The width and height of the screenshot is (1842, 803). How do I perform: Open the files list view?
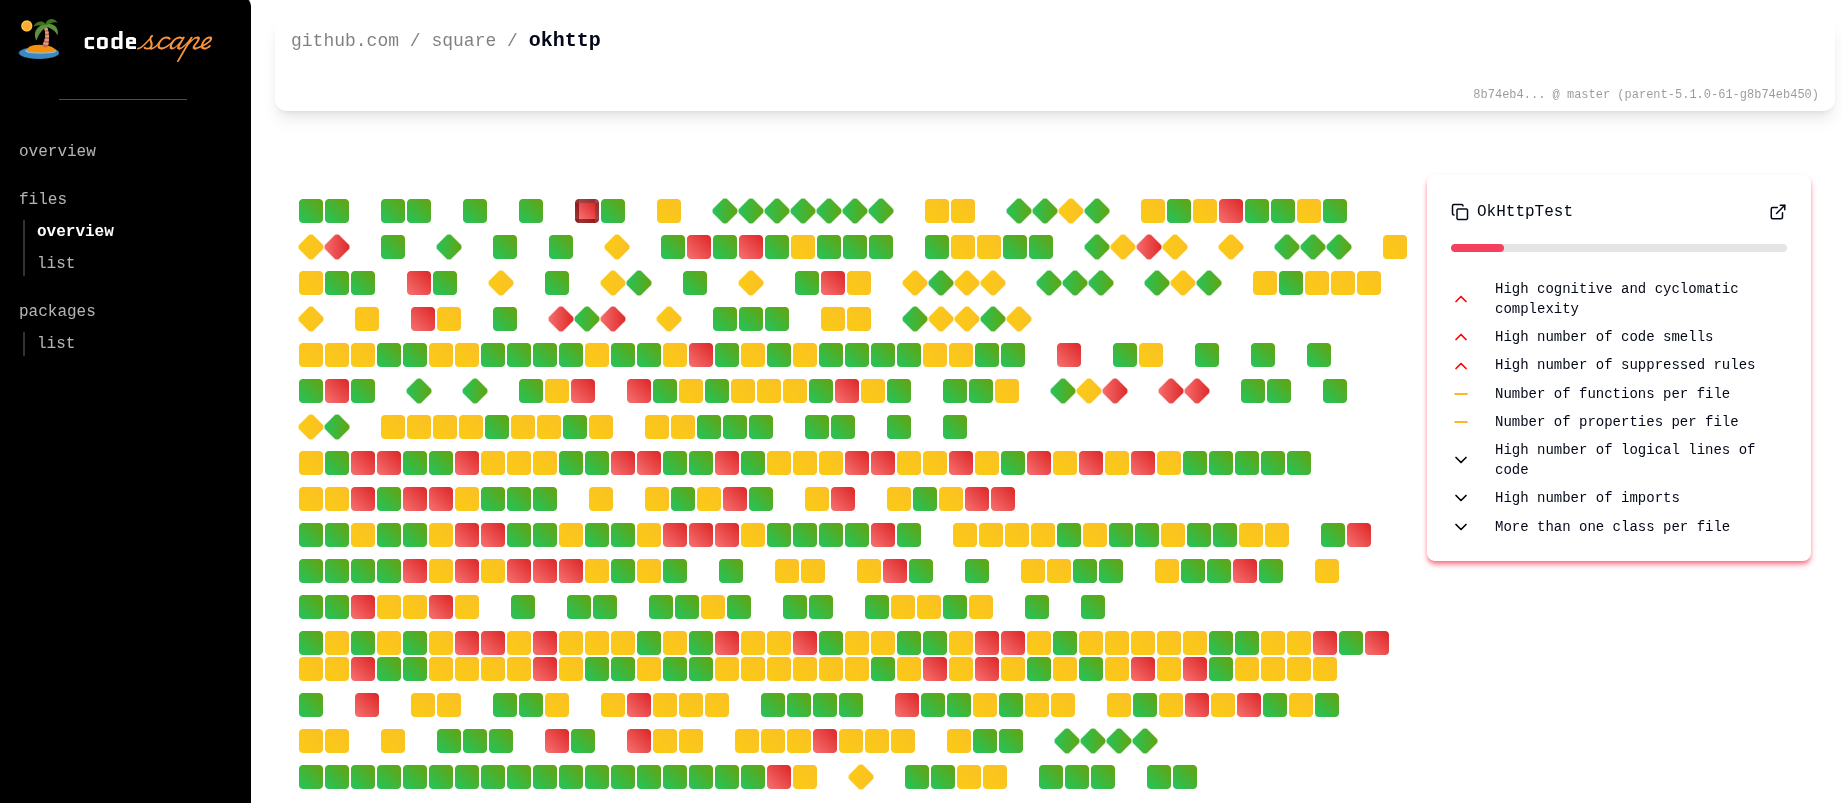pyautogui.click(x=56, y=262)
